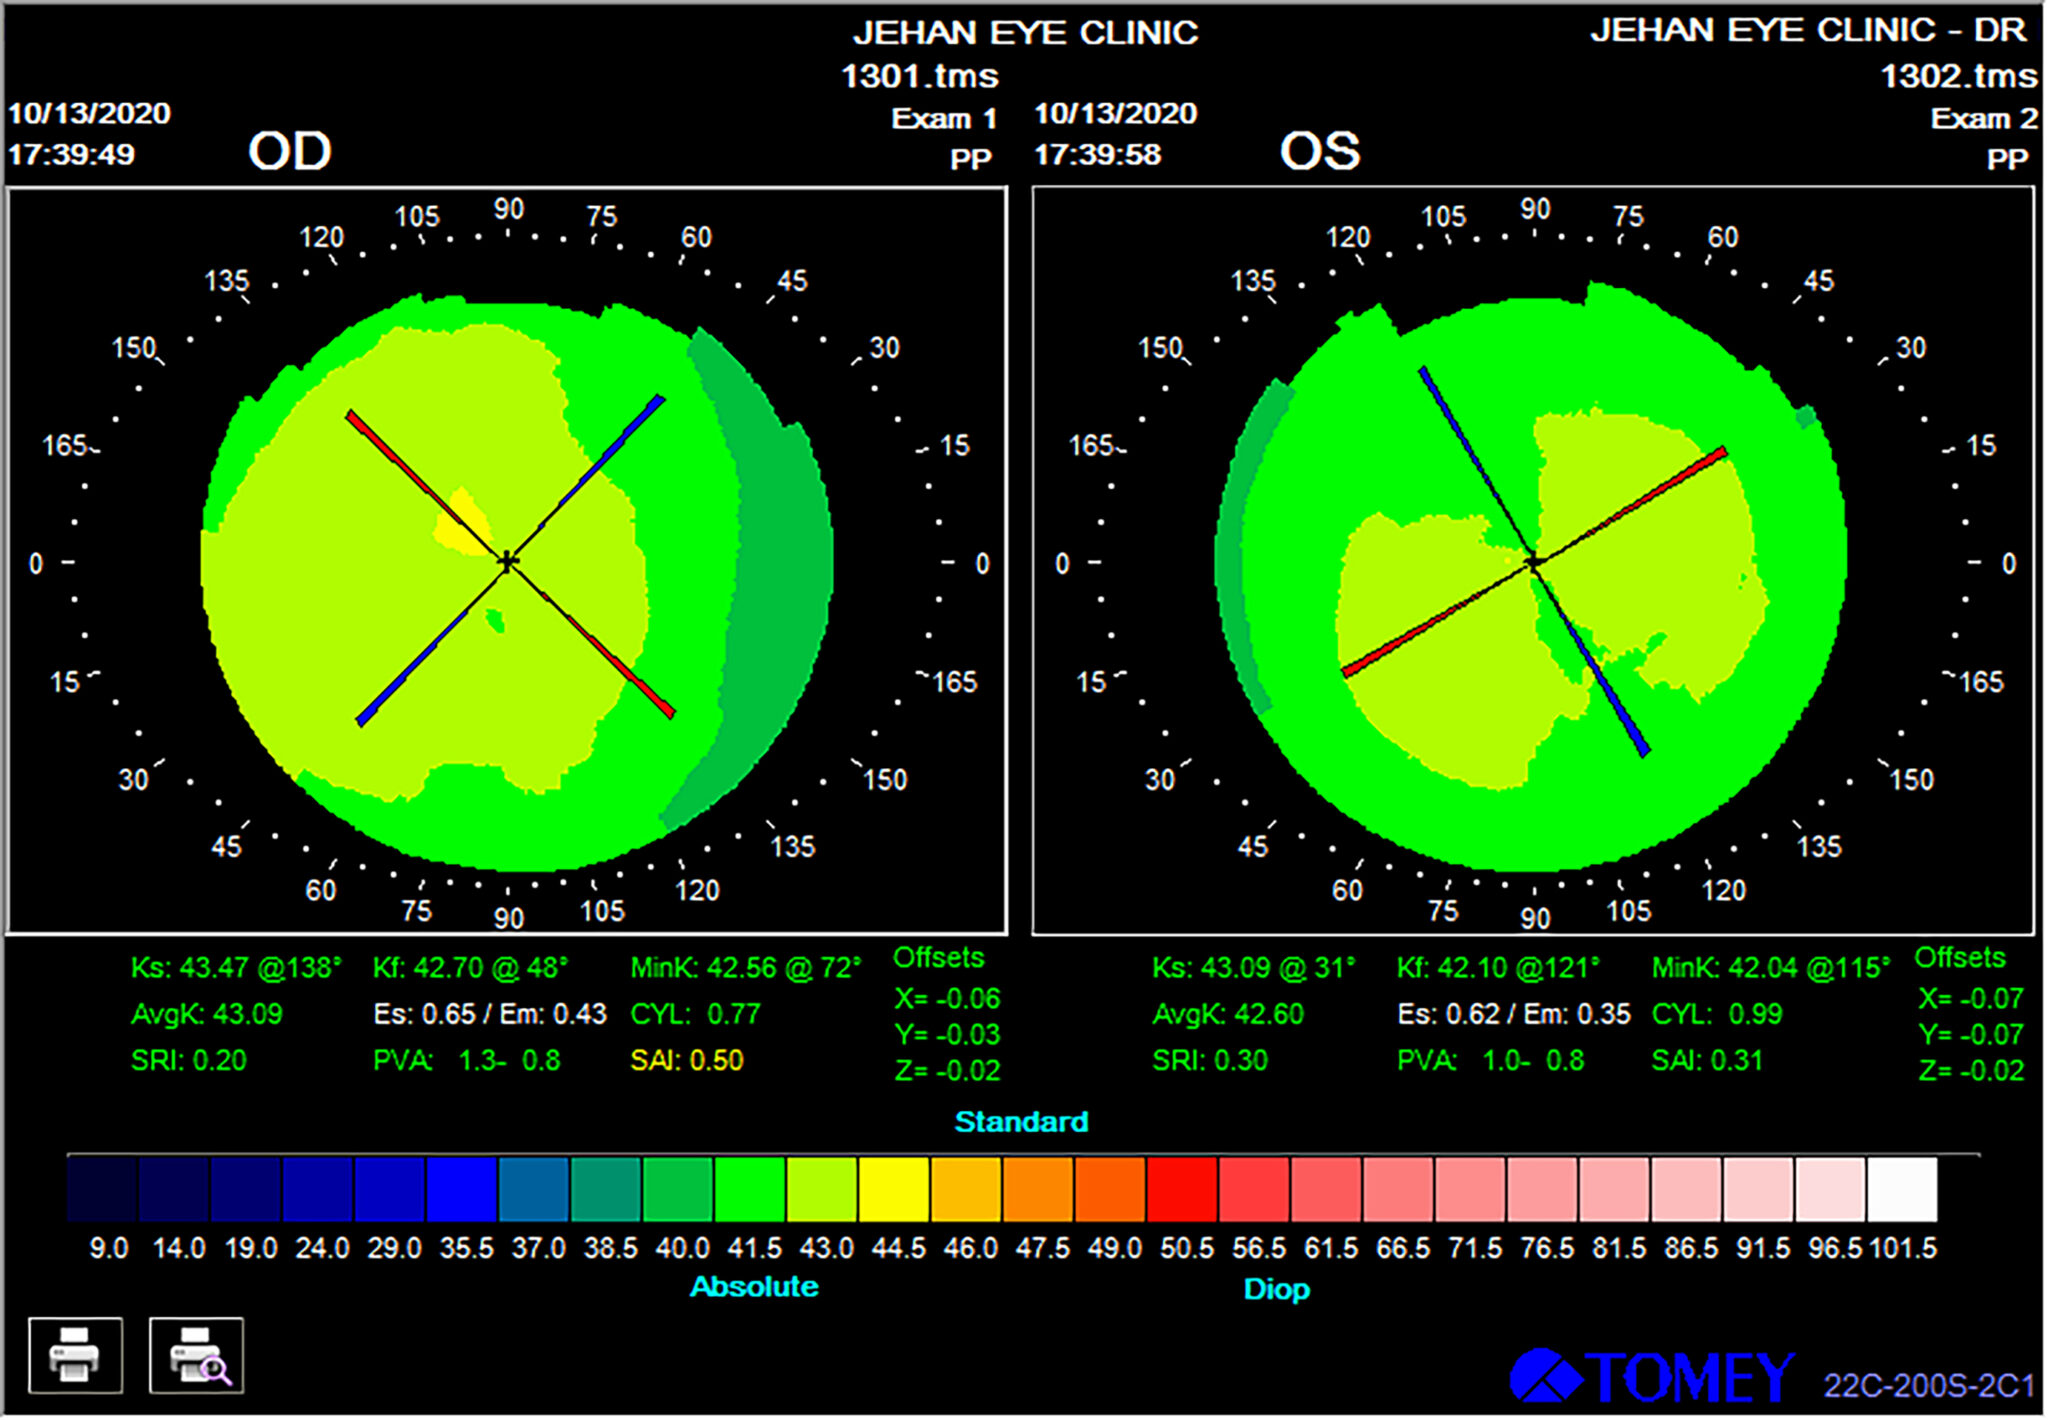The width and height of the screenshot is (2048, 1420).
Task: Click 'Y= -0.07' offset value
Action: click(x=1971, y=1034)
